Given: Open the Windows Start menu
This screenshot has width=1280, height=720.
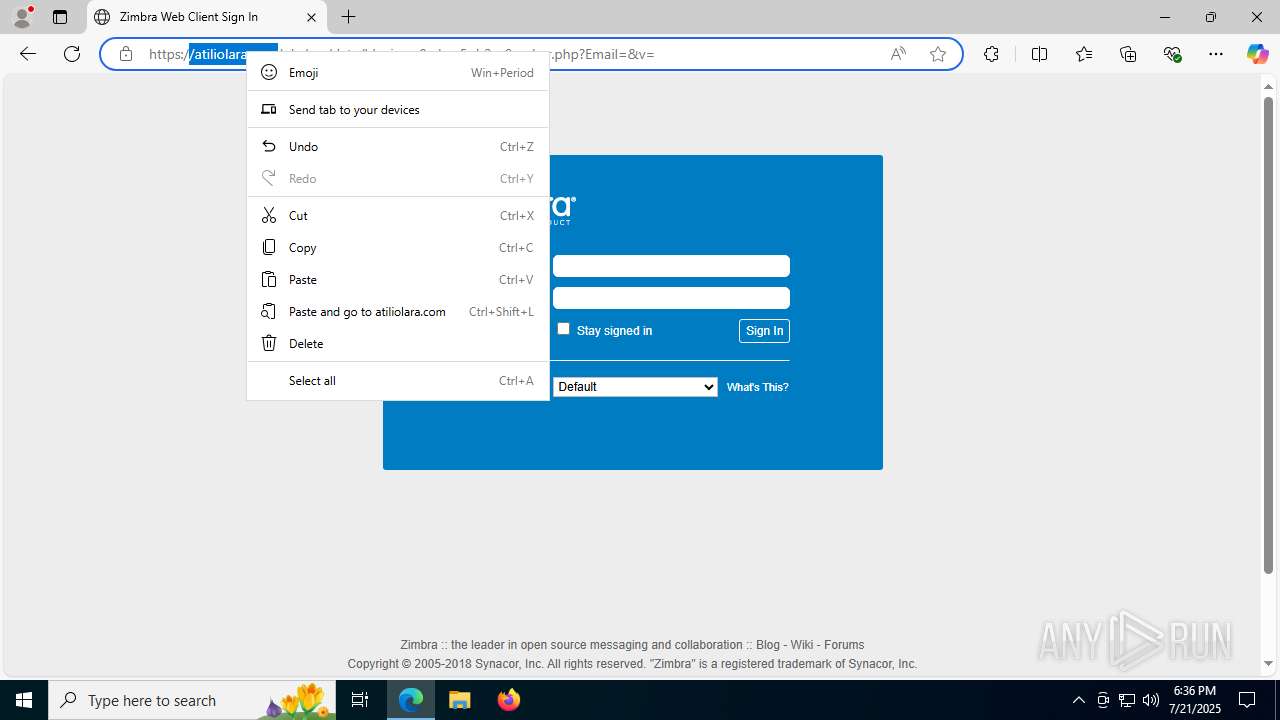Looking at the screenshot, I should (x=24, y=700).
